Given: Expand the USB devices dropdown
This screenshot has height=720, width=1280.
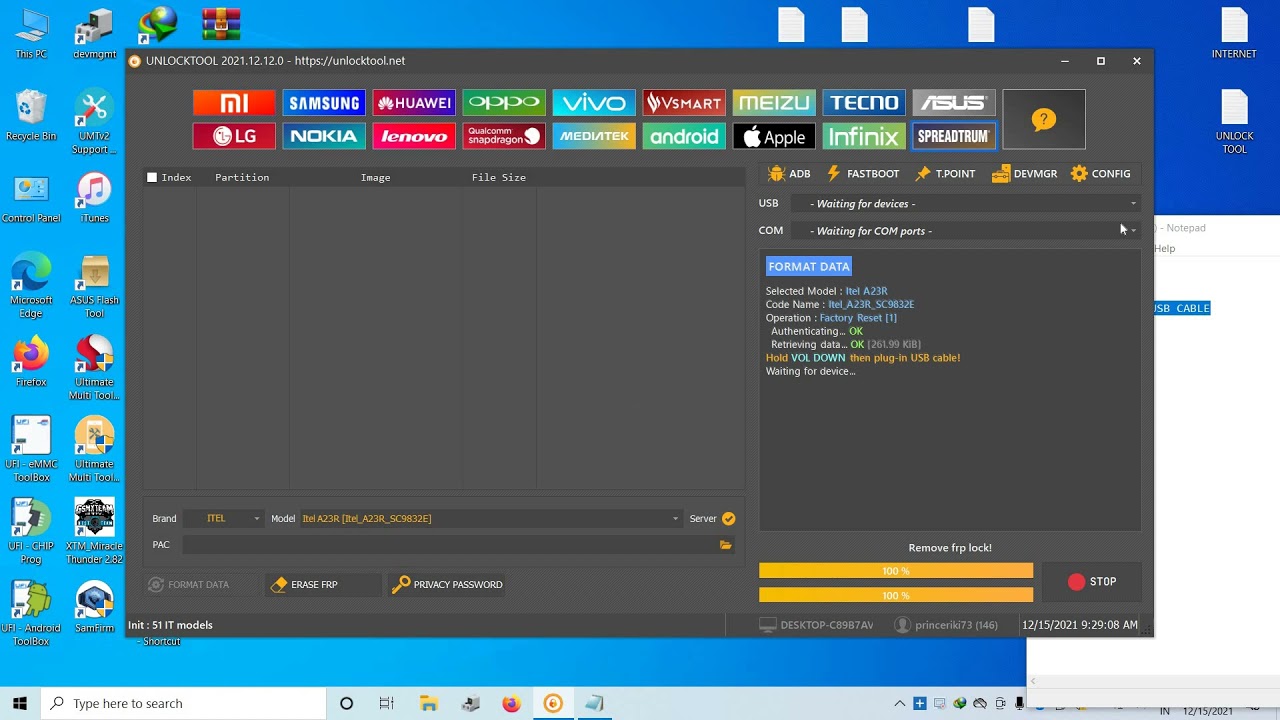Looking at the screenshot, I should point(965,203).
